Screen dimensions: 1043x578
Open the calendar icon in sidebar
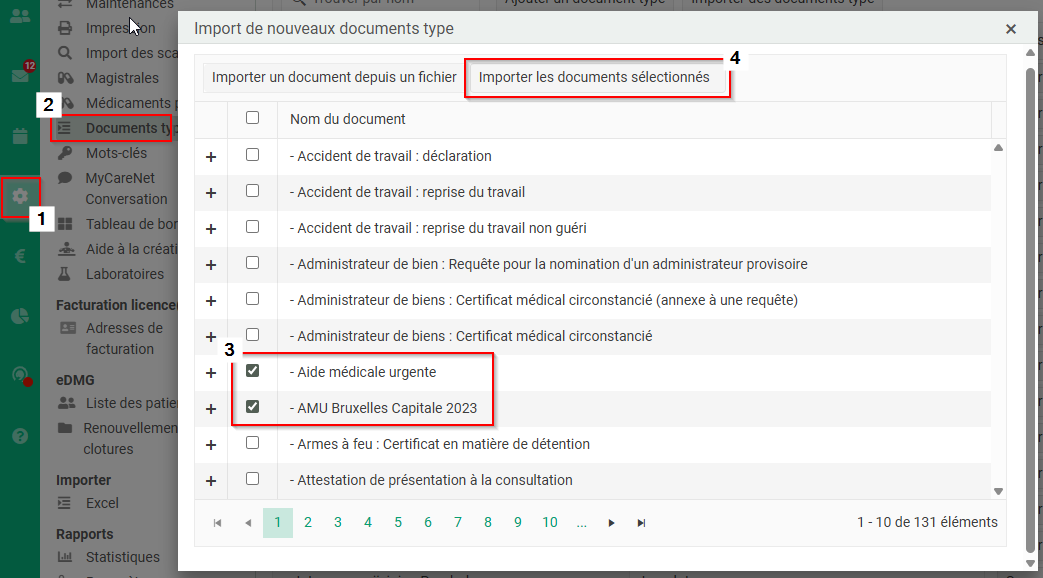[20, 136]
